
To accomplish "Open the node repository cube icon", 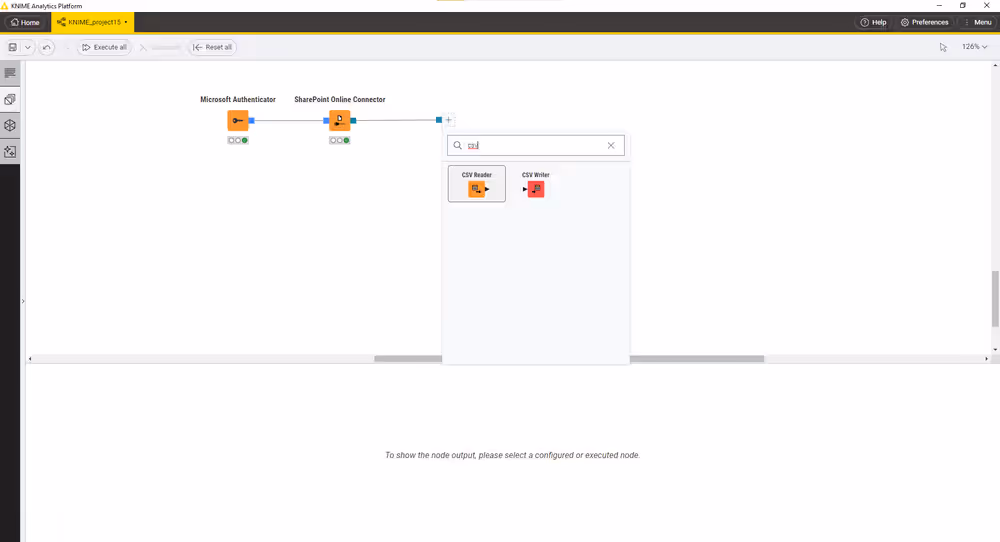I will coord(10,126).
